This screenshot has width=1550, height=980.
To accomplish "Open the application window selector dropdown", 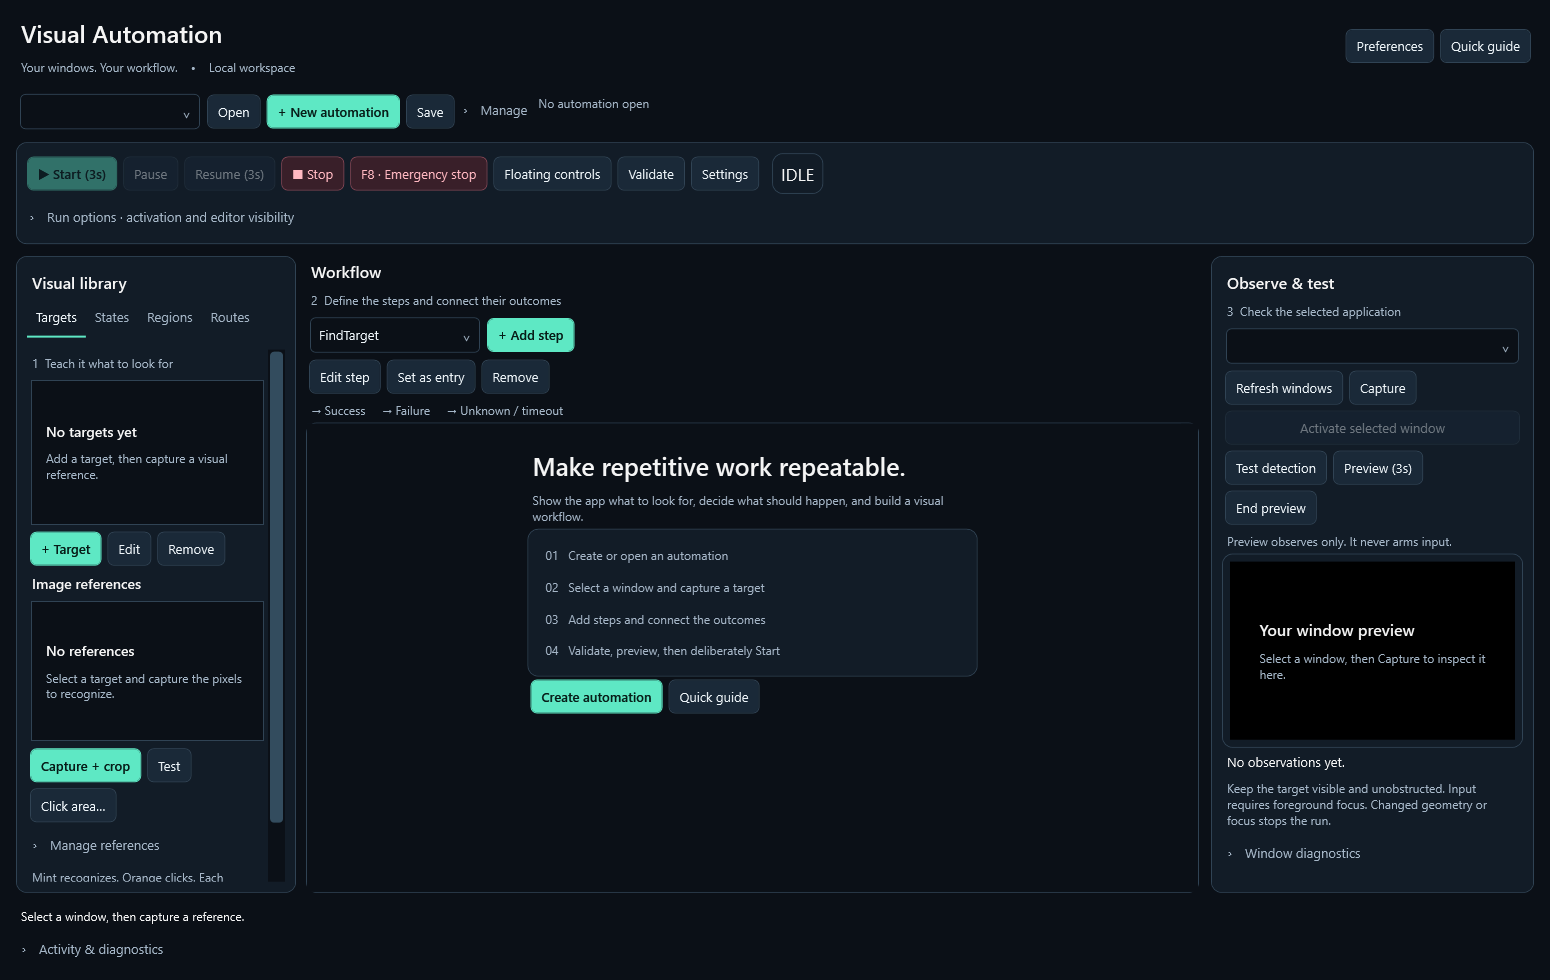I will (x=1372, y=347).
